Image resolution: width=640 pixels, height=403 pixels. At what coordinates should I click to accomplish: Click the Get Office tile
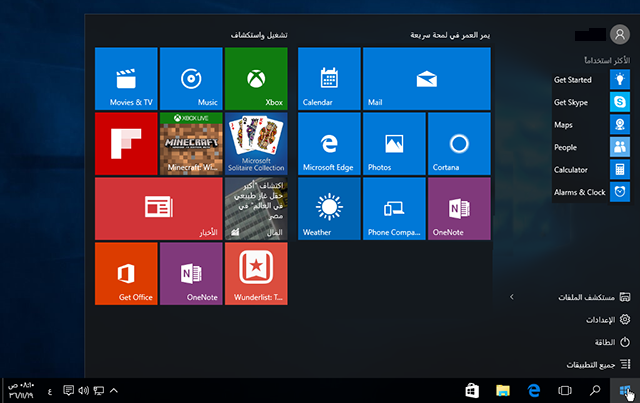126,274
